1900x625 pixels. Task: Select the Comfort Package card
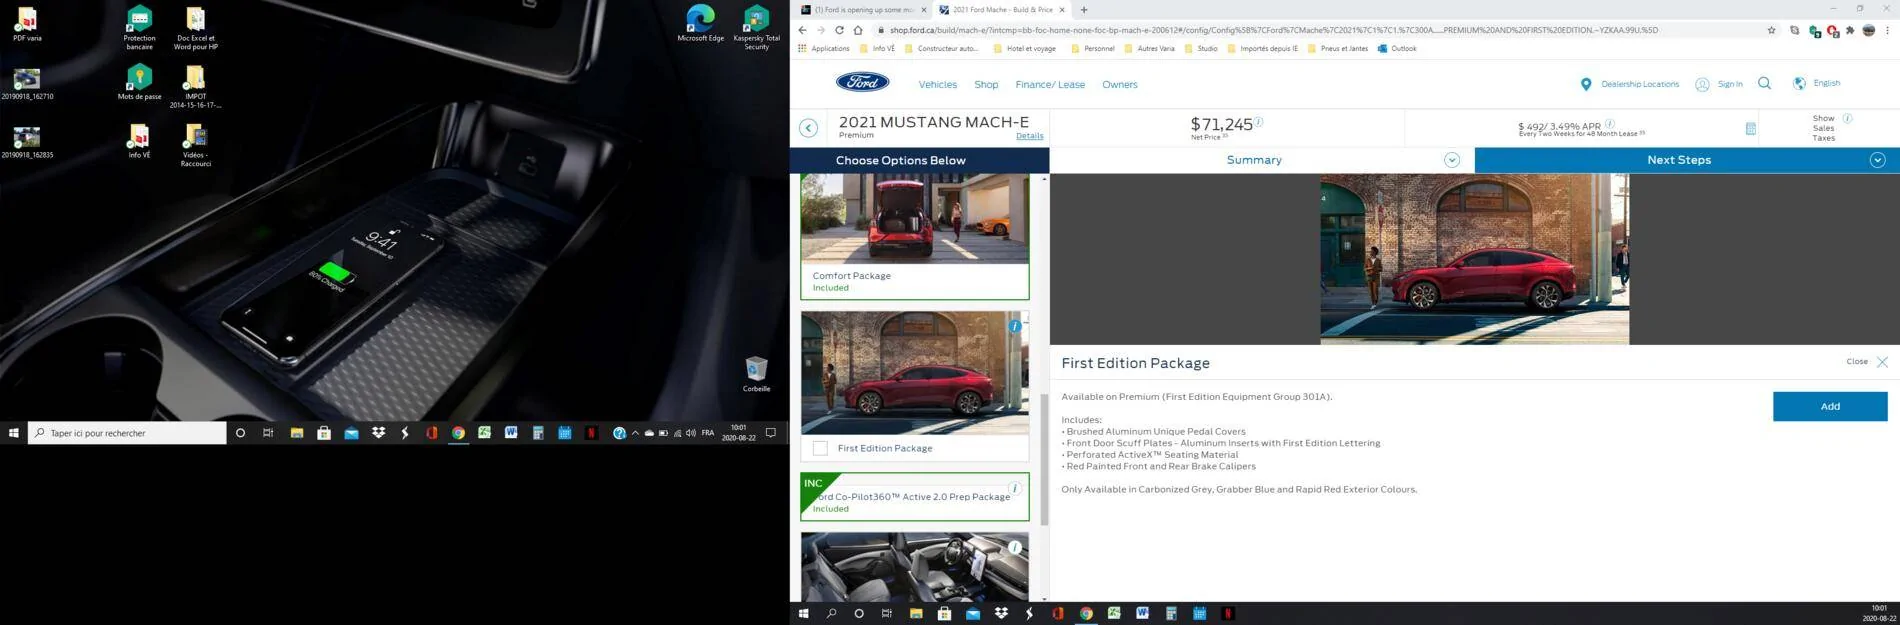coord(914,237)
